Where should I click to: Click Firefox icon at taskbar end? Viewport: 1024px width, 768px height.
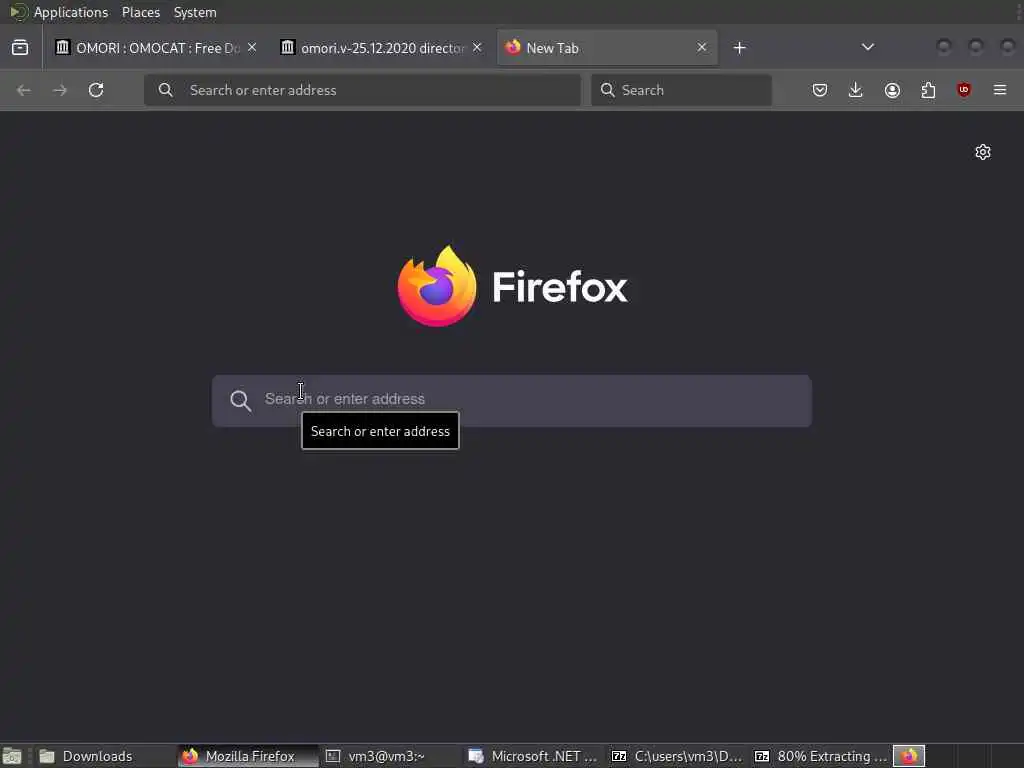click(x=908, y=756)
